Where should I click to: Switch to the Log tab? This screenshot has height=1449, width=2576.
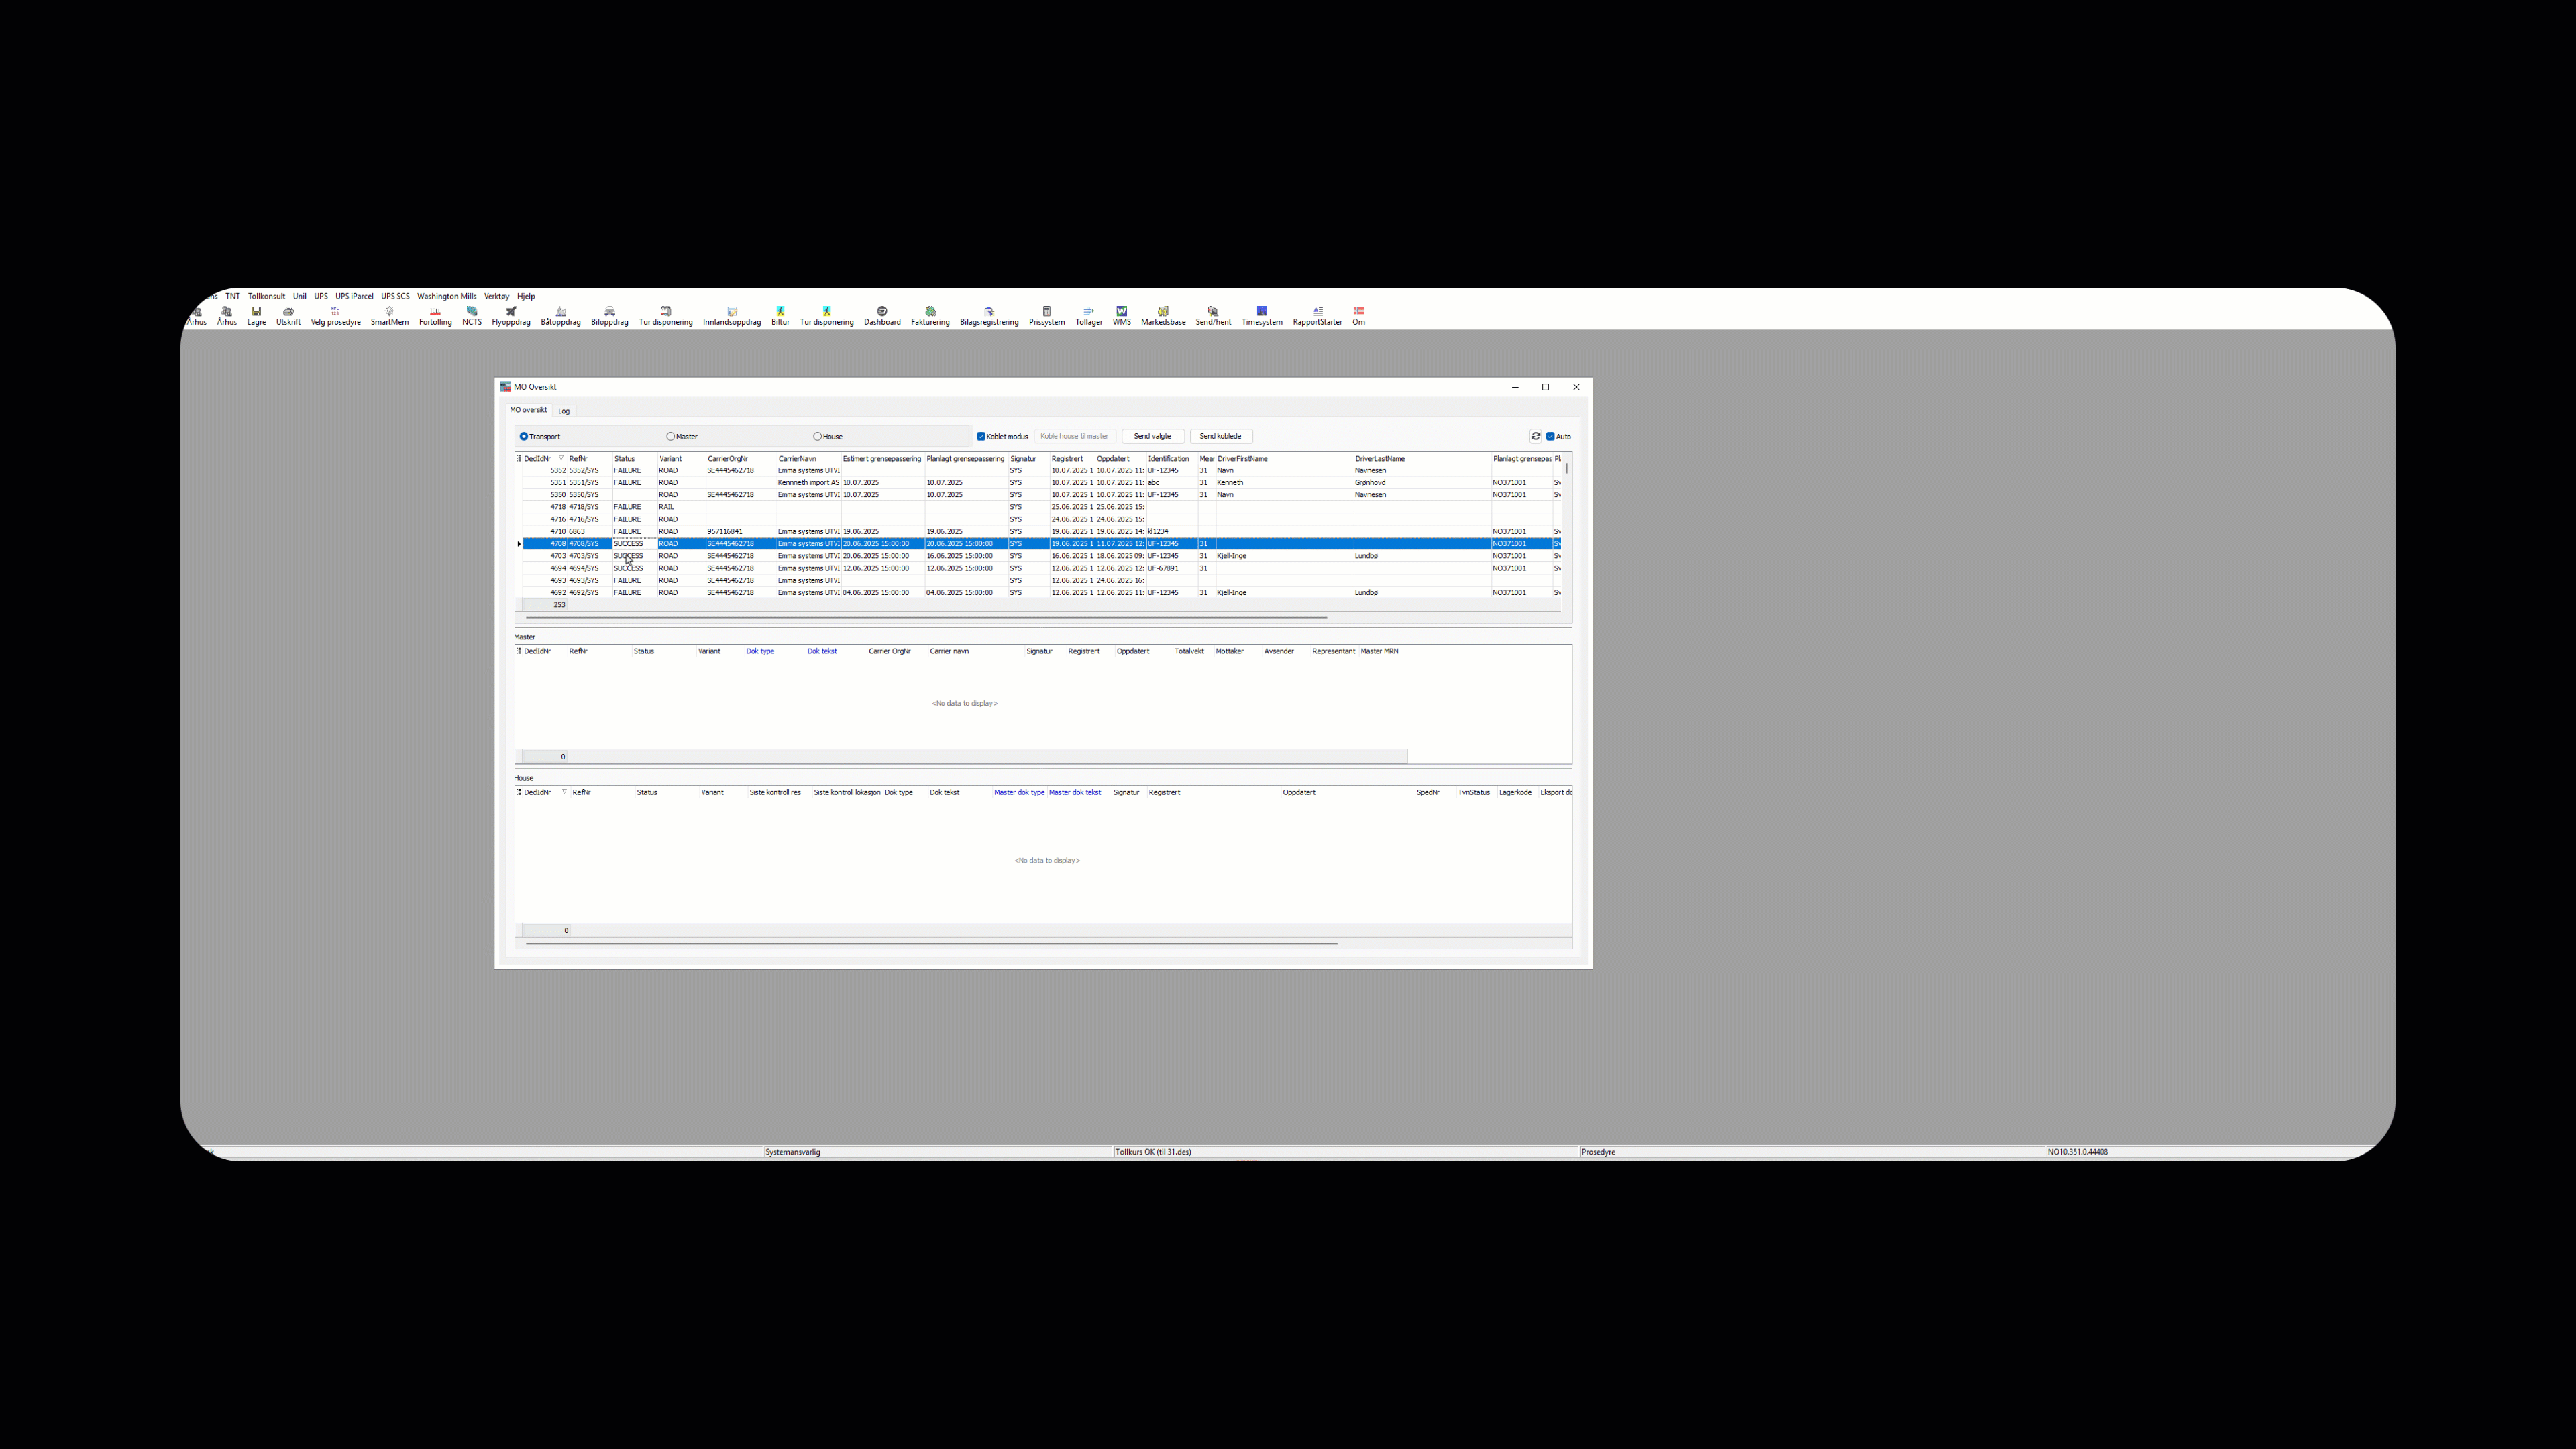(564, 411)
